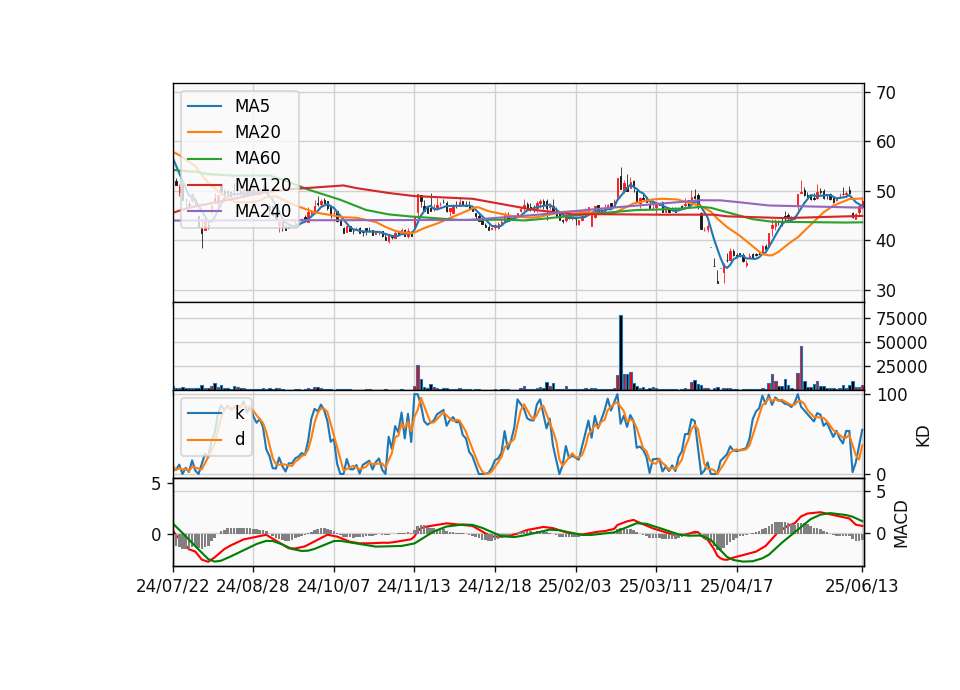Click the price axis value 60
The image size is (960, 690).
[885, 142]
